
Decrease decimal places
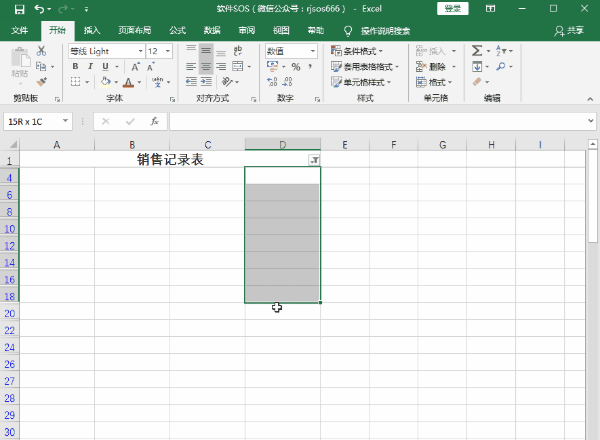coord(287,81)
